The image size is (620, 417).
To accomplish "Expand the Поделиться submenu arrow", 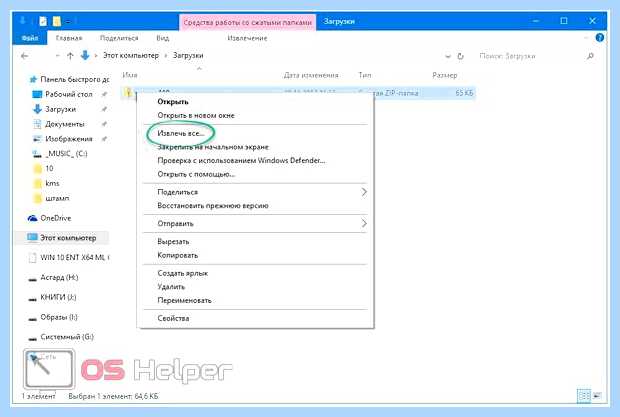I will [x=364, y=192].
